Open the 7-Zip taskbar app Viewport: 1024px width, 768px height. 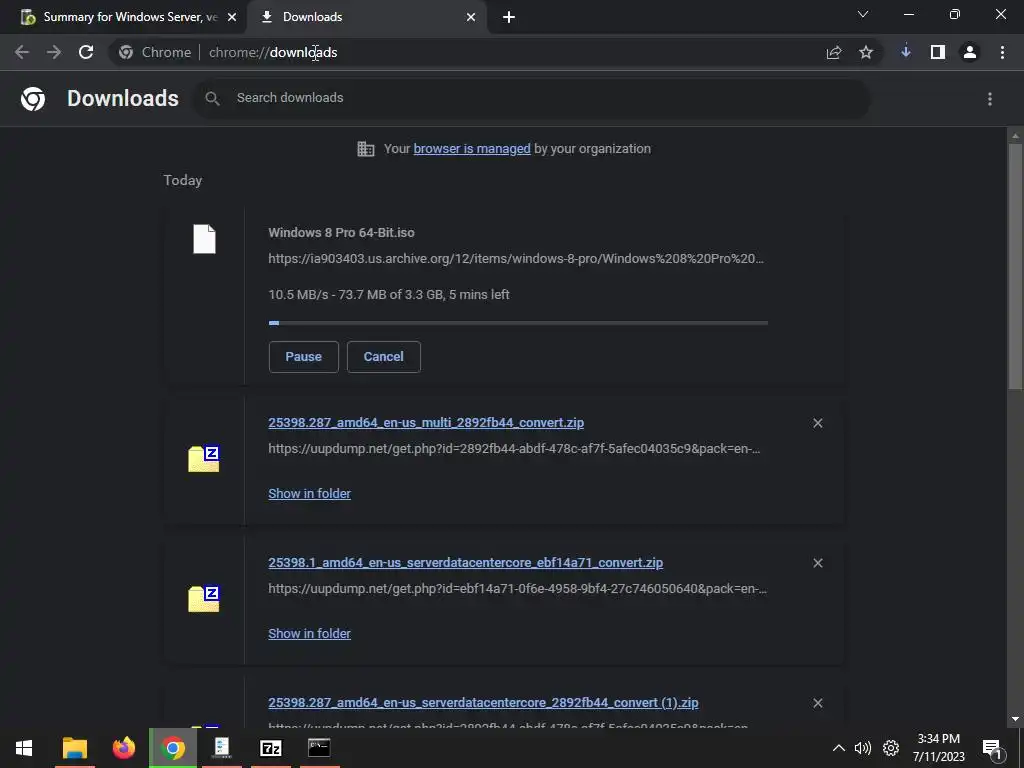(270, 748)
